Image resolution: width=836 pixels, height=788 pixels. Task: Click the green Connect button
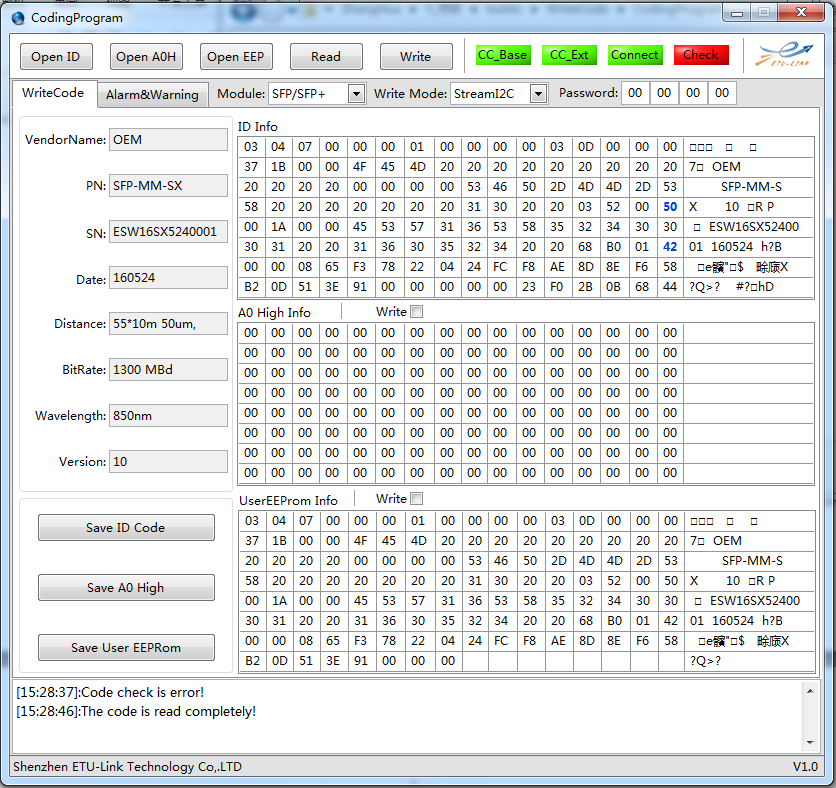click(635, 55)
